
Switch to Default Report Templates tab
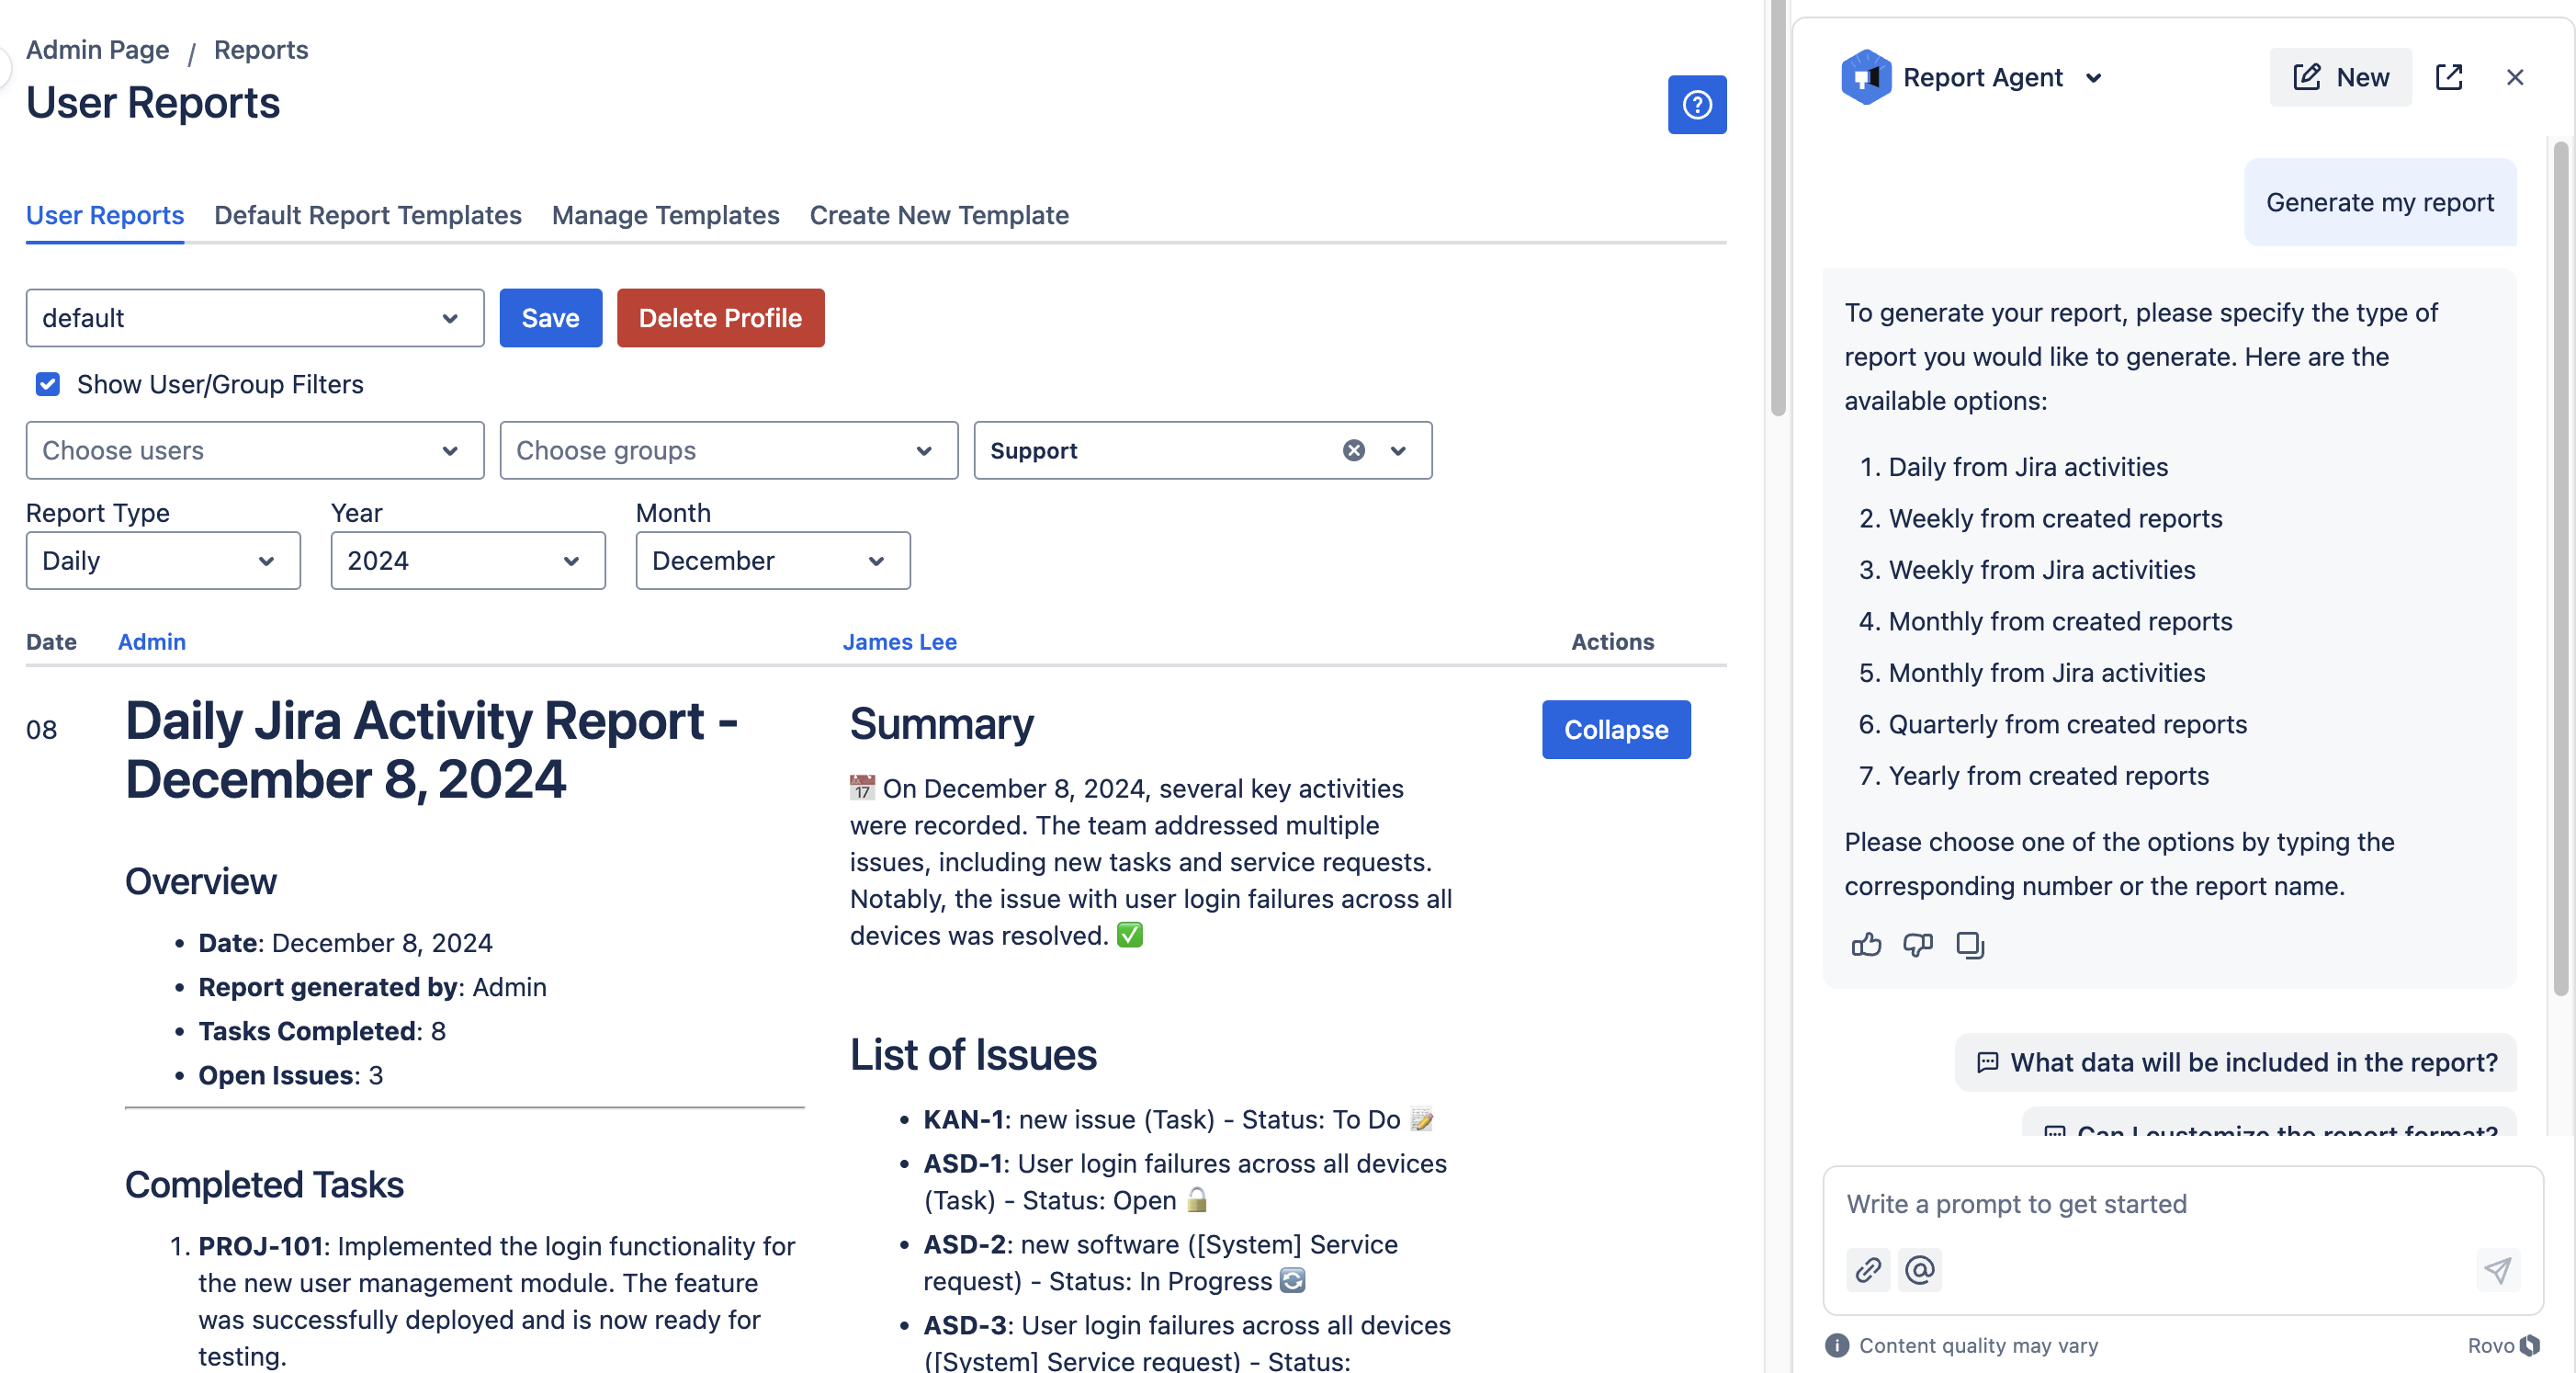(x=367, y=215)
